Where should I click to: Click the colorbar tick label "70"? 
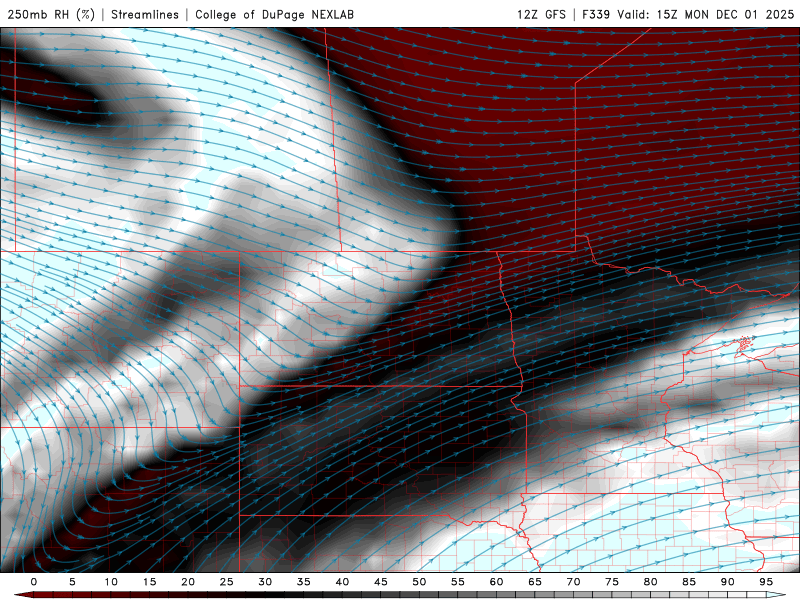tap(573, 582)
